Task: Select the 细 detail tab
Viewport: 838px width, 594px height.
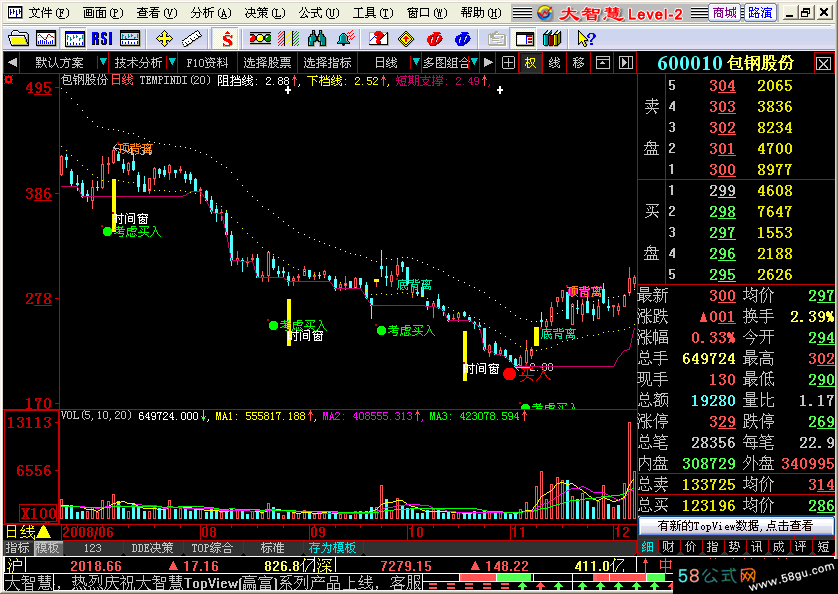Action: 647,547
